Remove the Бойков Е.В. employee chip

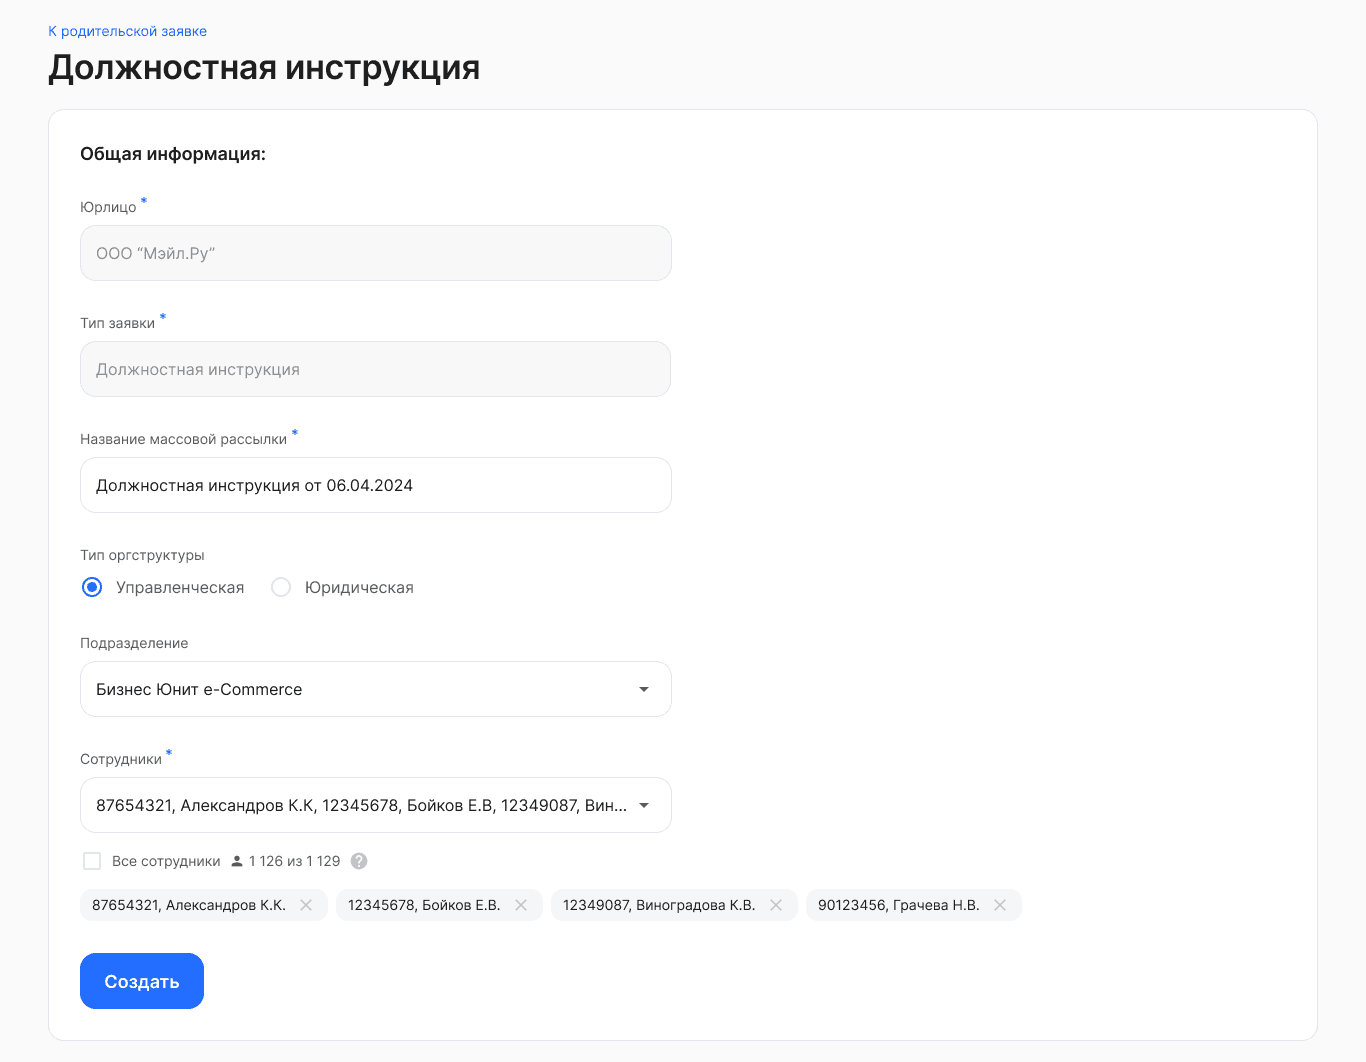[521, 905]
